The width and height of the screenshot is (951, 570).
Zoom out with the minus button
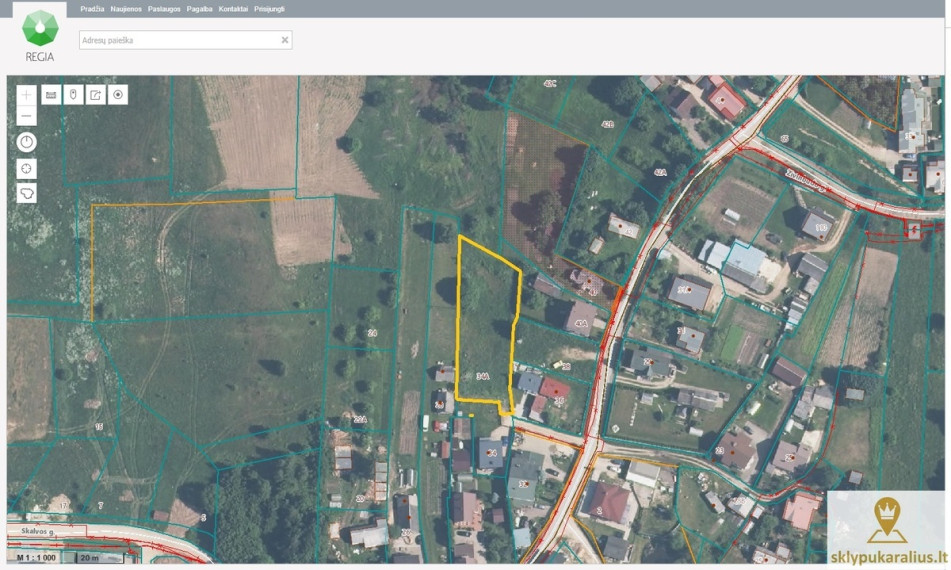coord(26,115)
